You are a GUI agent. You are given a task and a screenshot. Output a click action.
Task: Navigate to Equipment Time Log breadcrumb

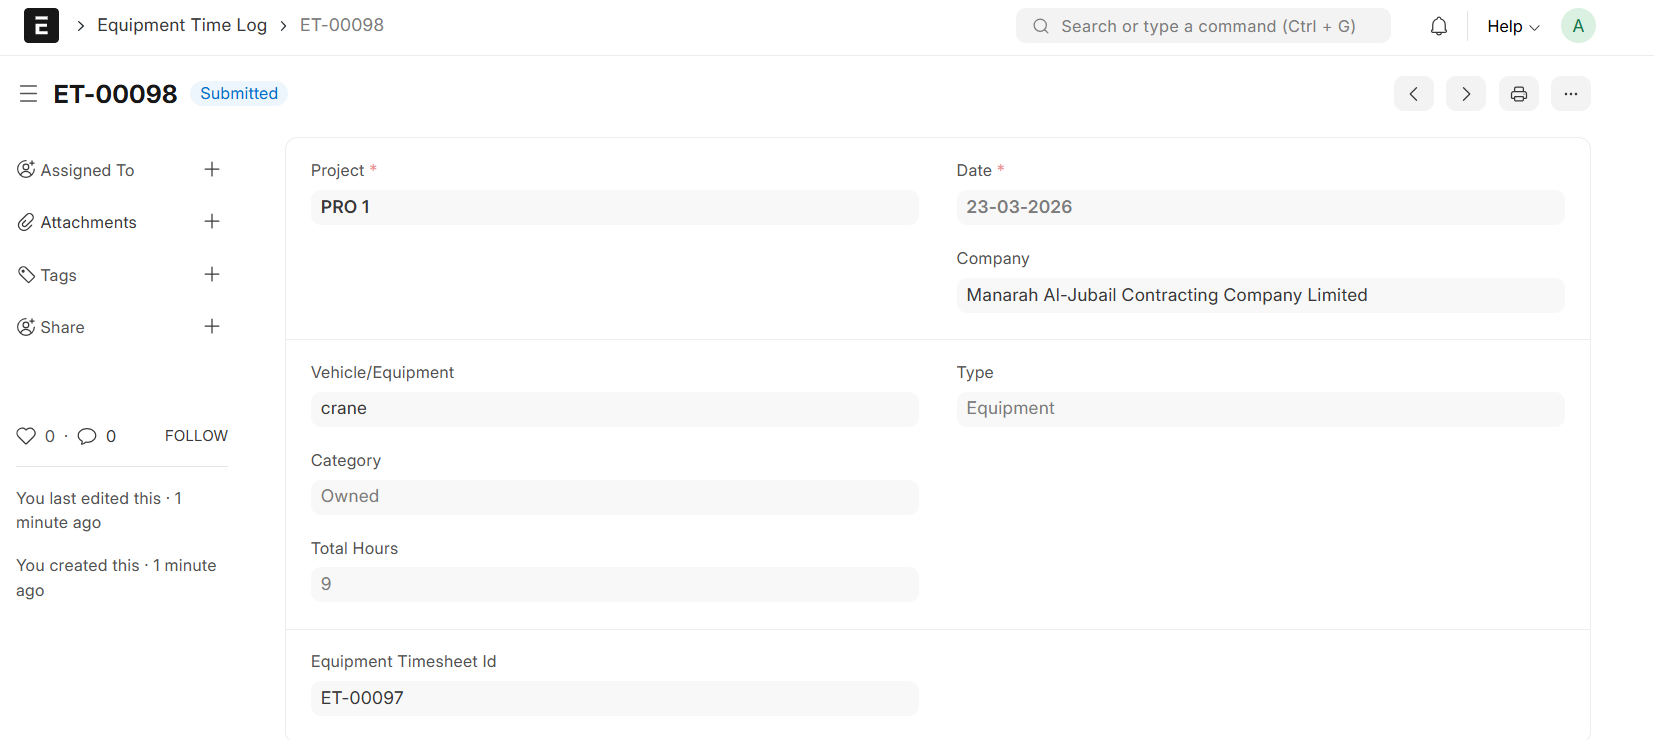pyautogui.click(x=182, y=26)
